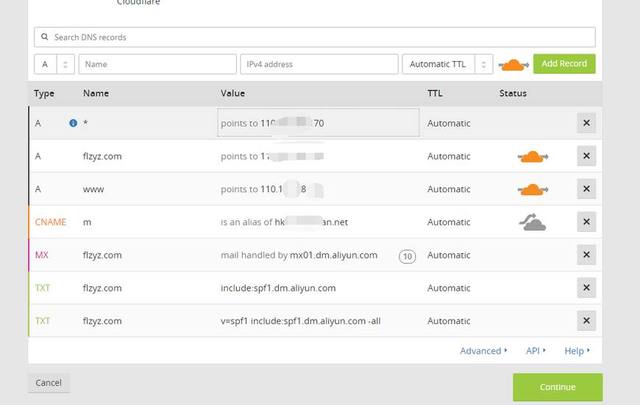
Task: Delete the v=spf1 TXT record
Action: 586,321
